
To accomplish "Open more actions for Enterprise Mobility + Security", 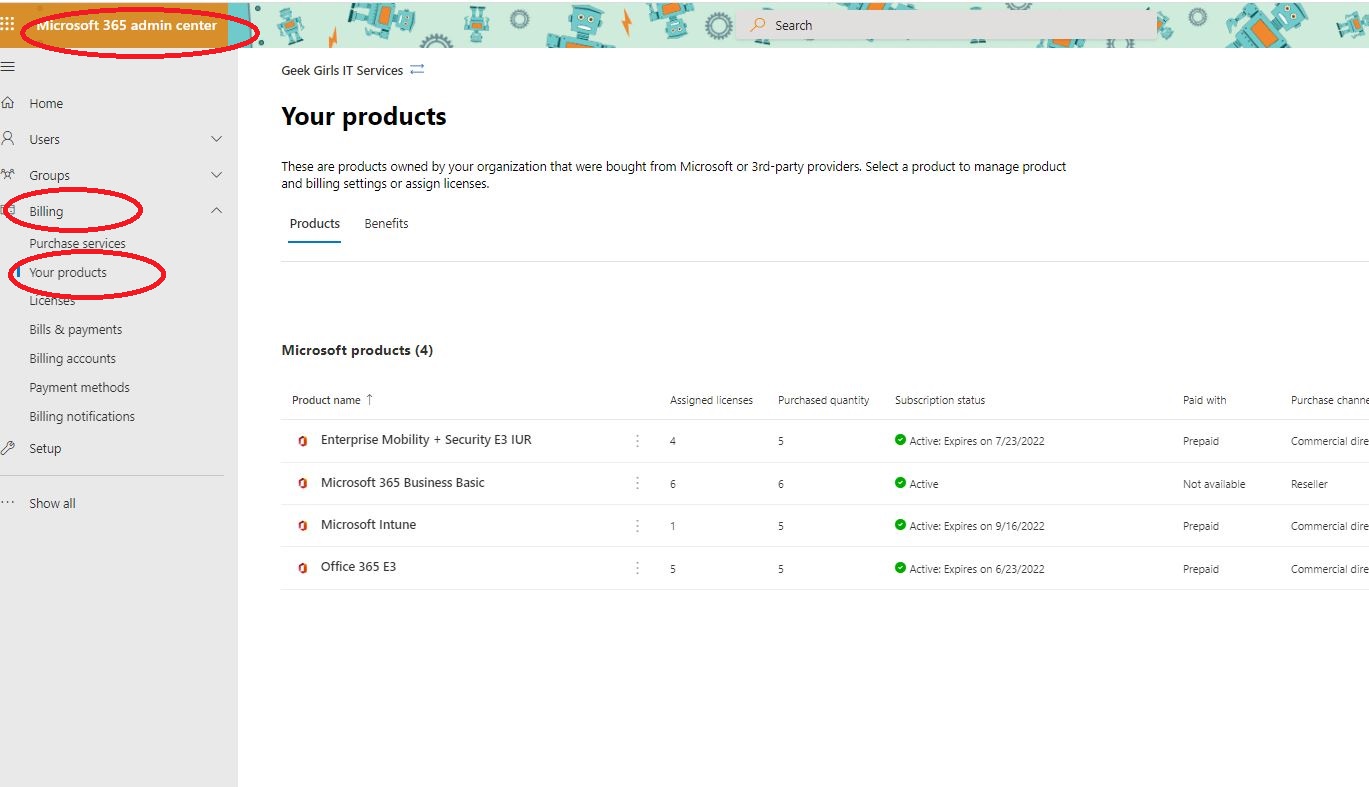I will point(637,441).
